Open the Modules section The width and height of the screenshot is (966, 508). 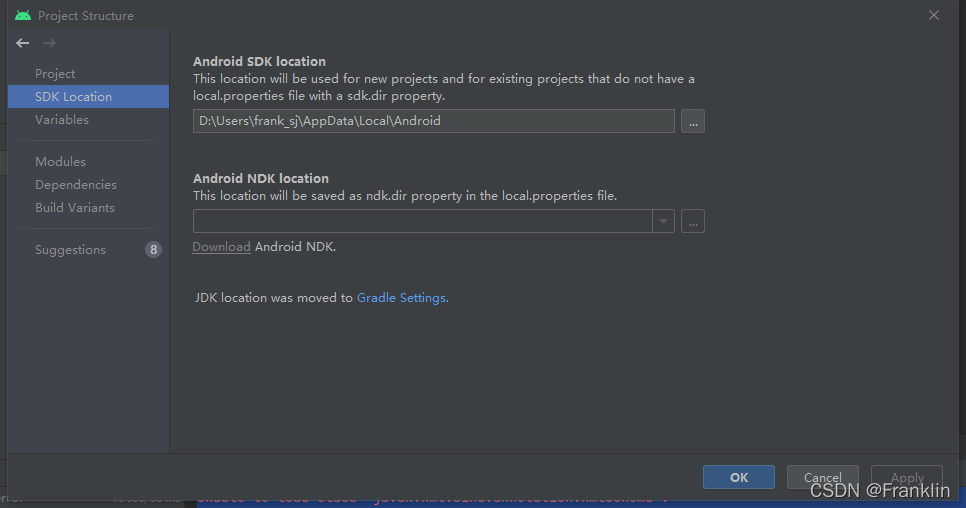point(60,161)
